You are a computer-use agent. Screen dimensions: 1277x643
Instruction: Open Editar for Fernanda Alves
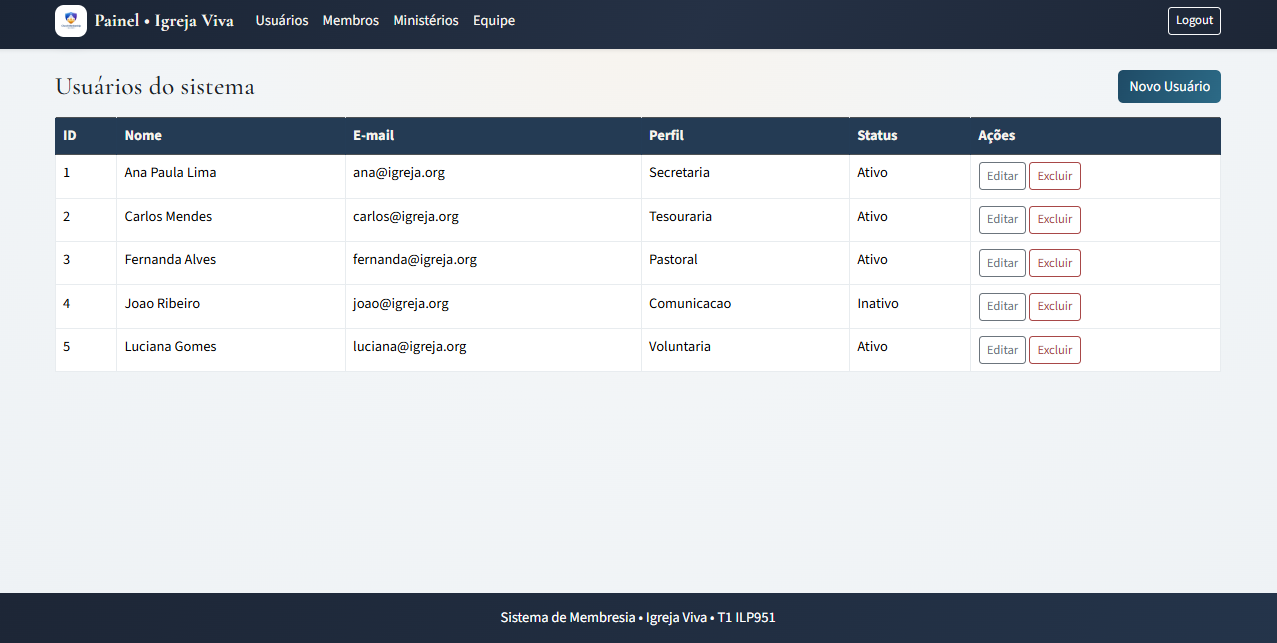click(x=1002, y=263)
